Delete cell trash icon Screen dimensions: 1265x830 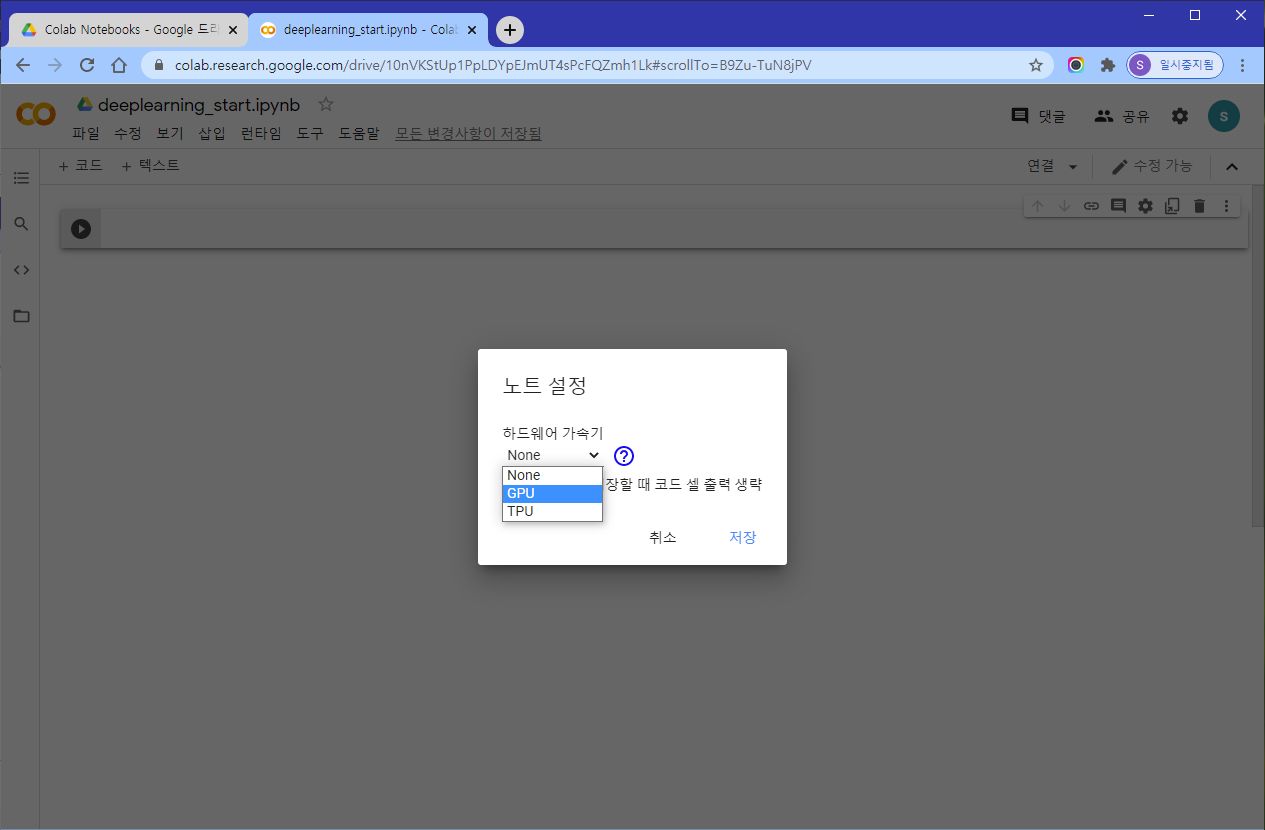tap(1199, 206)
